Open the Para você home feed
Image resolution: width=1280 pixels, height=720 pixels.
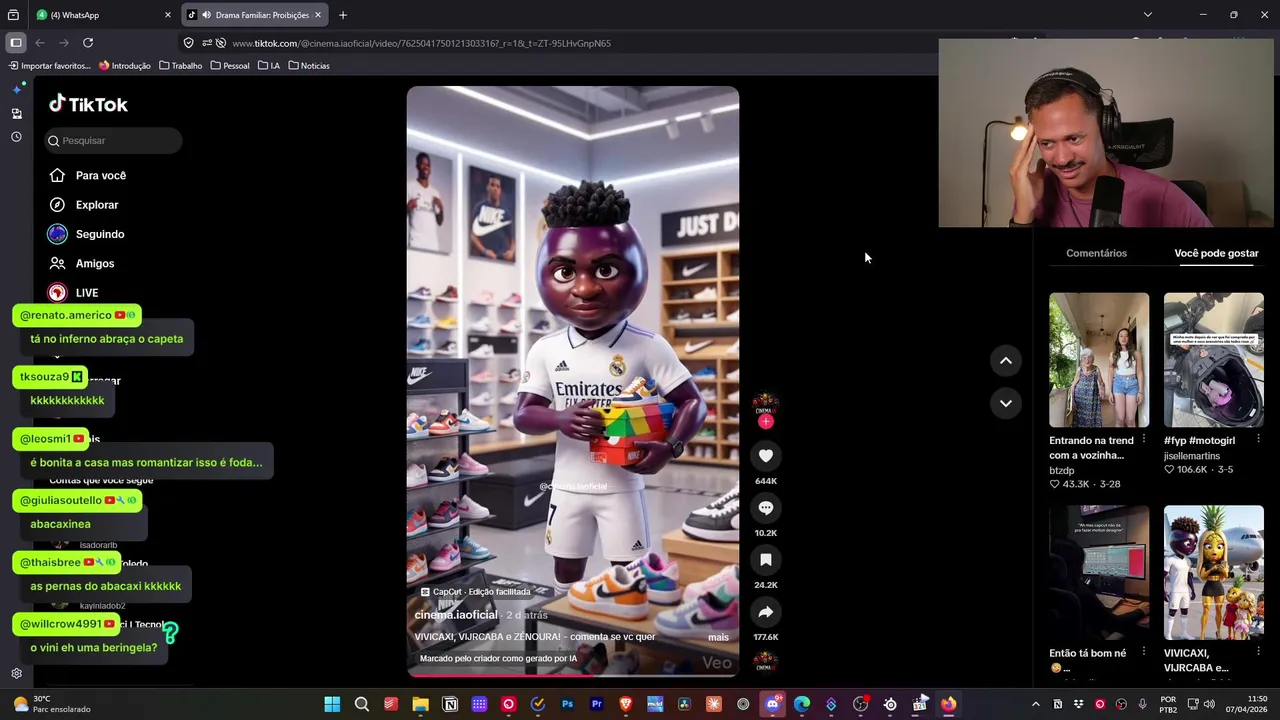(x=87, y=175)
